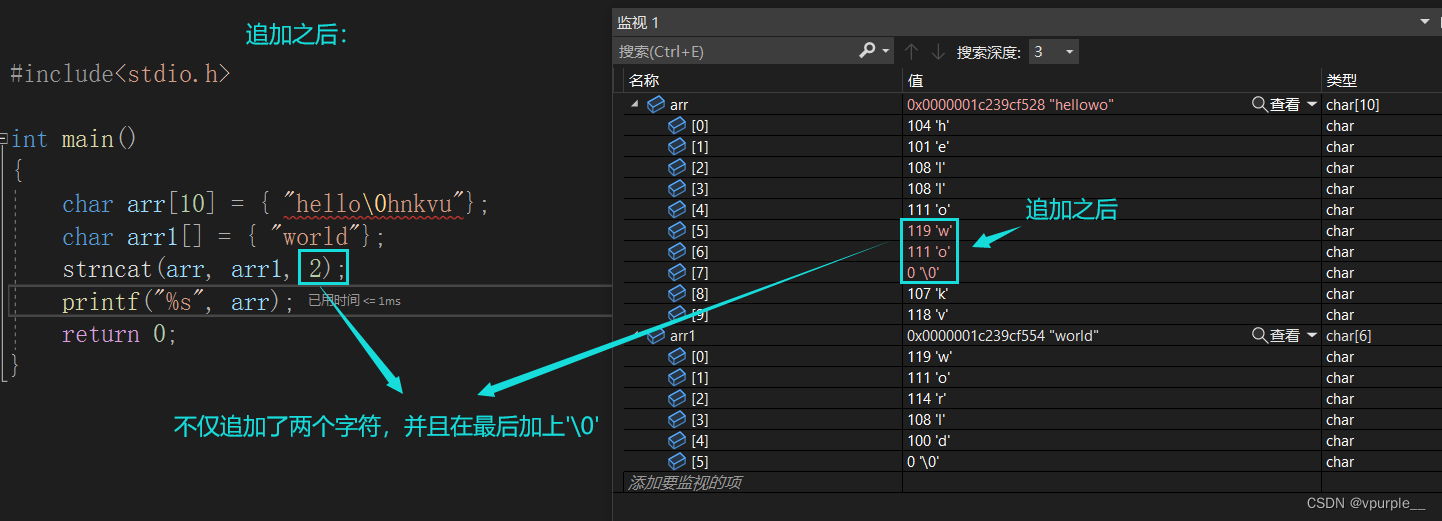Open the search box dropdown arrow
Image resolution: width=1442 pixels, height=521 pixels.
click(x=886, y=51)
